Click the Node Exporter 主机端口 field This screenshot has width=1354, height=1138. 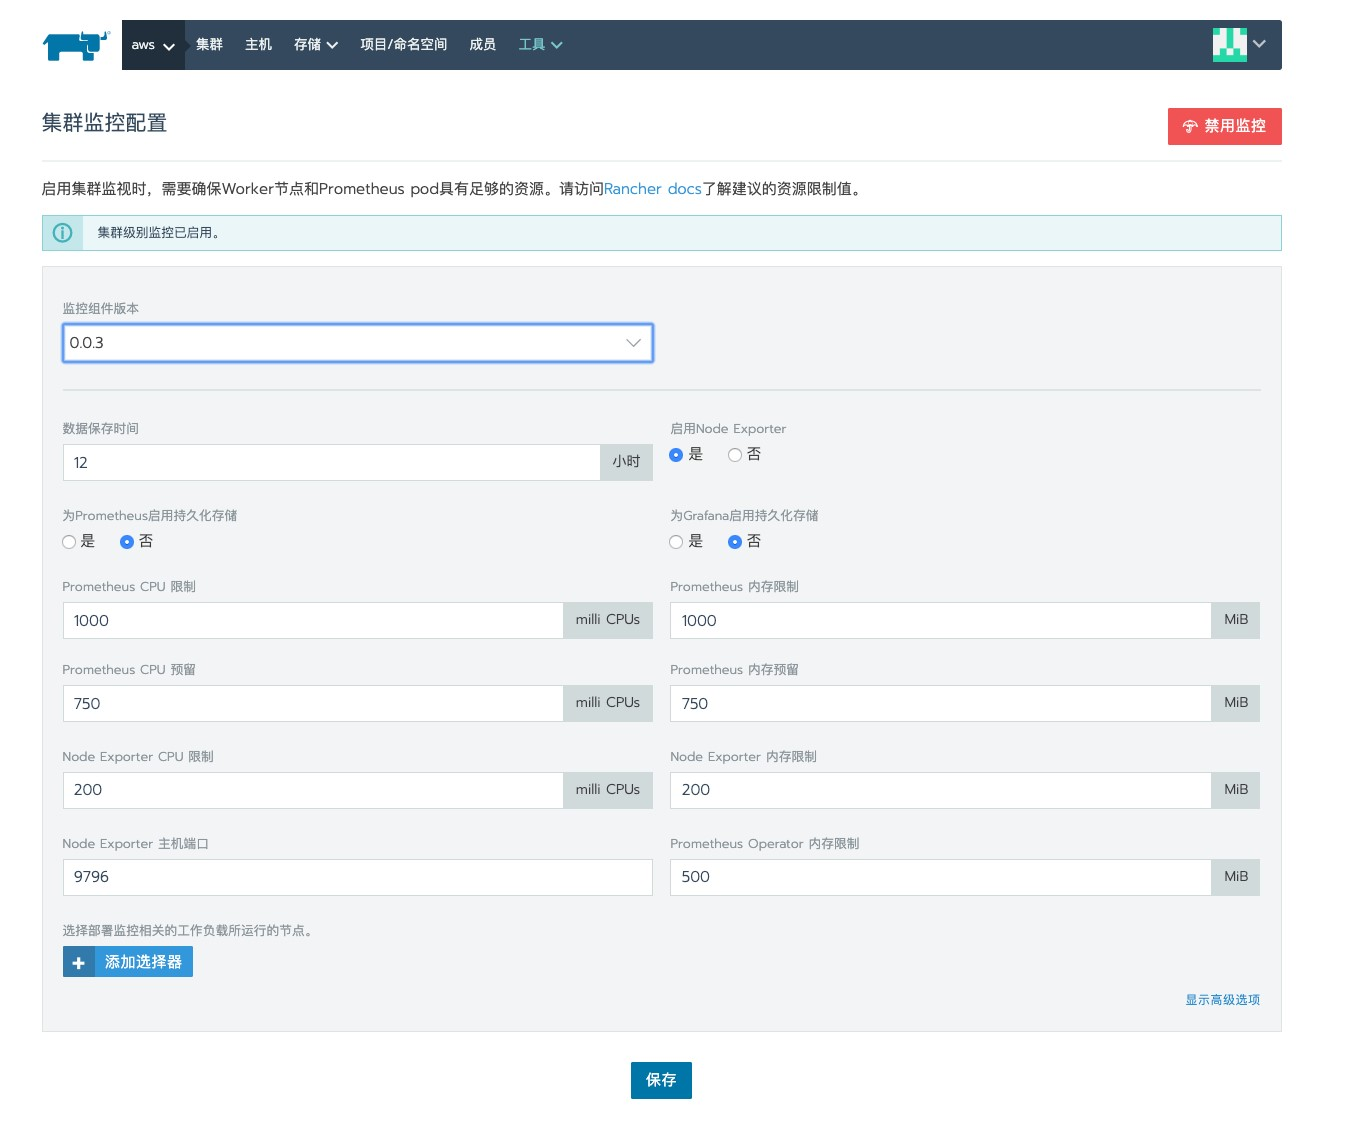[x=358, y=877]
